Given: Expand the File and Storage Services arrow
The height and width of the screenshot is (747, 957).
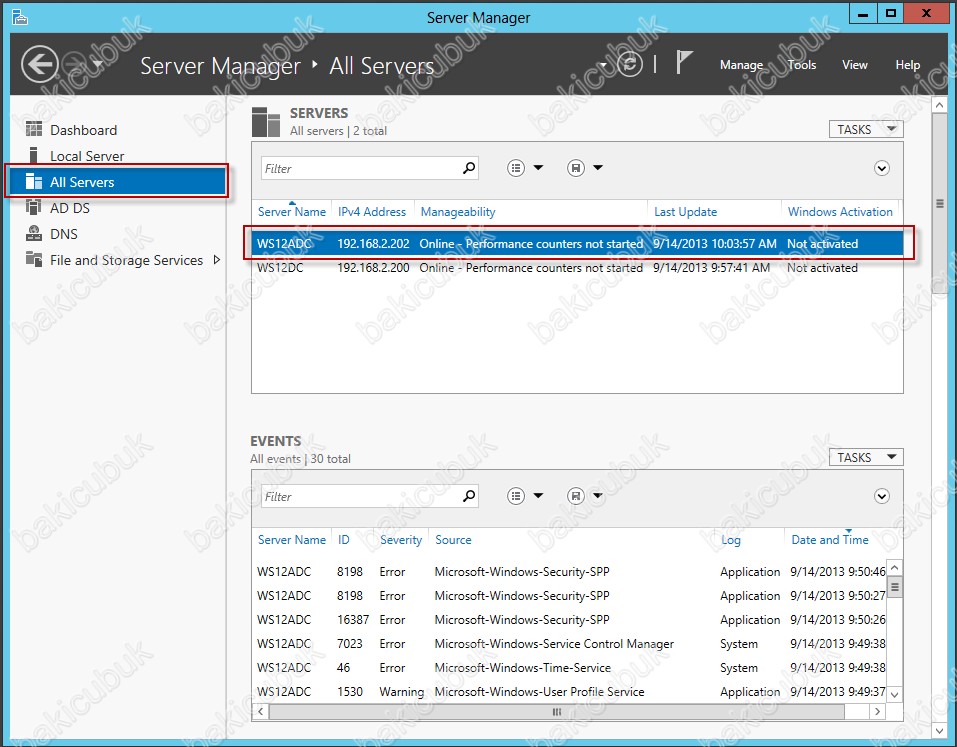Looking at the screenshot, I should tap(217, 260).
